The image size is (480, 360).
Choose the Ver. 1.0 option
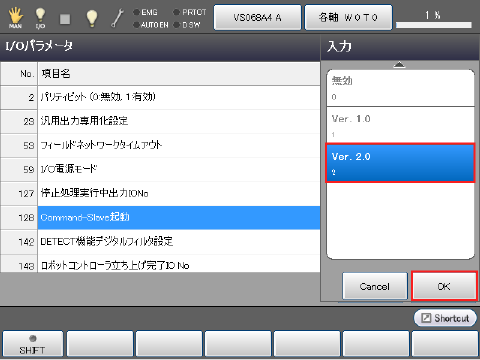400,125
